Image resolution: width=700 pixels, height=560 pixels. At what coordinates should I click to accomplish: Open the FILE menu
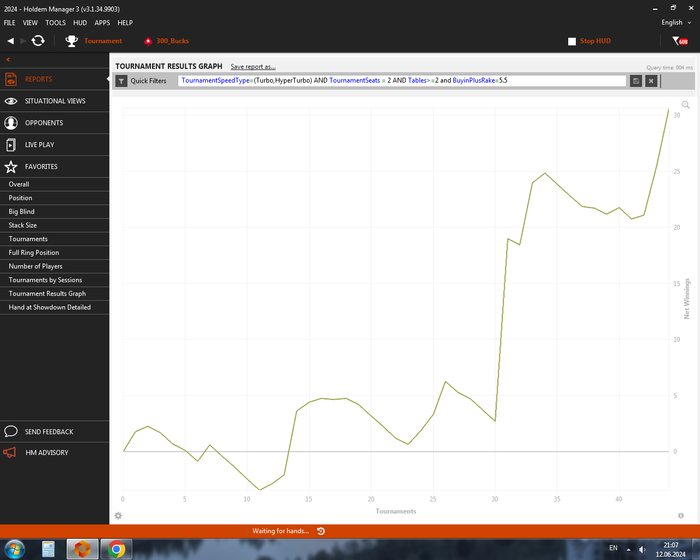[x=9, y=23]
